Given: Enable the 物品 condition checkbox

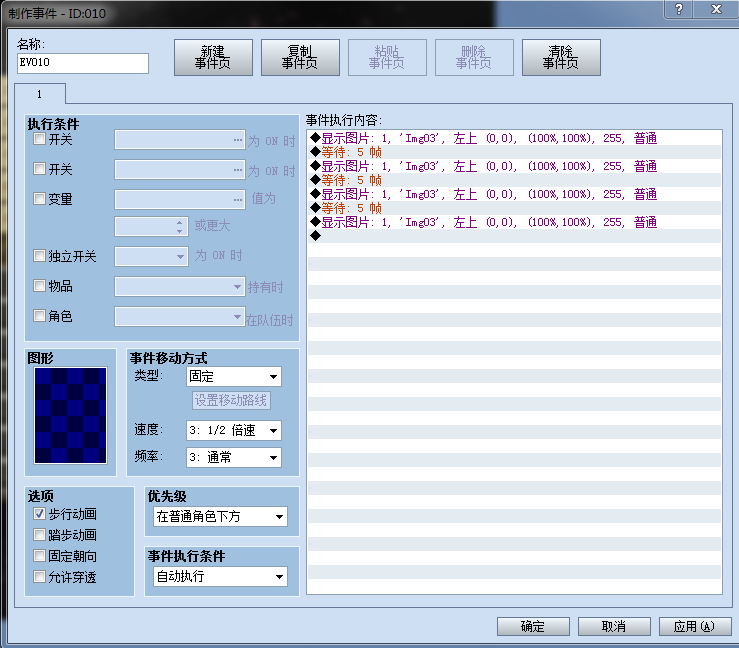Looking at the screenshot, I should (40, 286).
